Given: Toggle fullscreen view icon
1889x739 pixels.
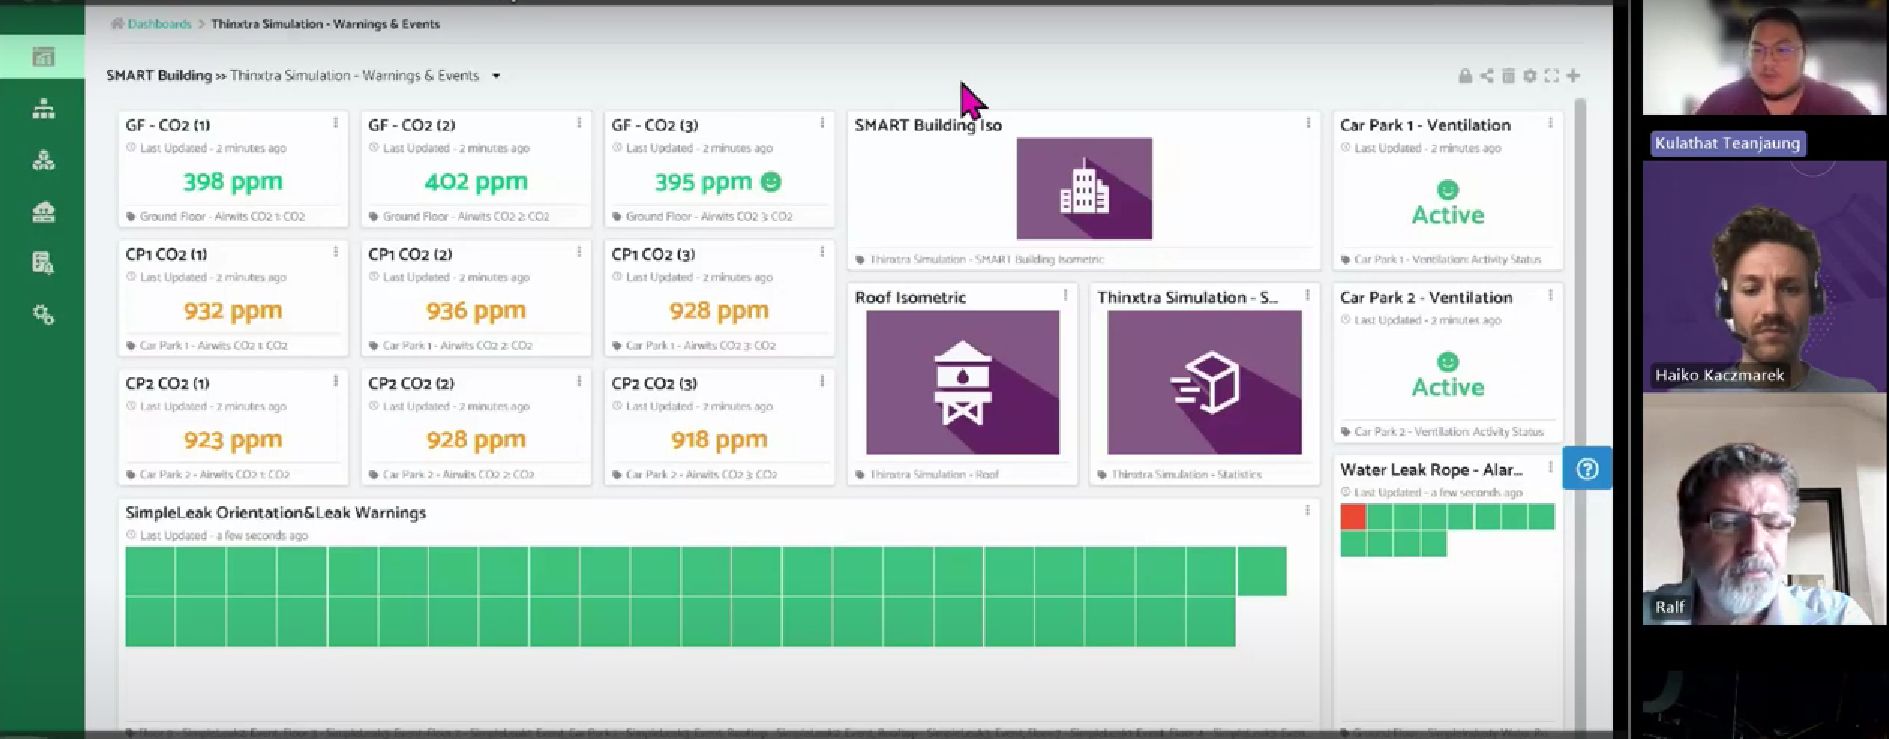Looking at the screenshot, I should pos(1551,76).
